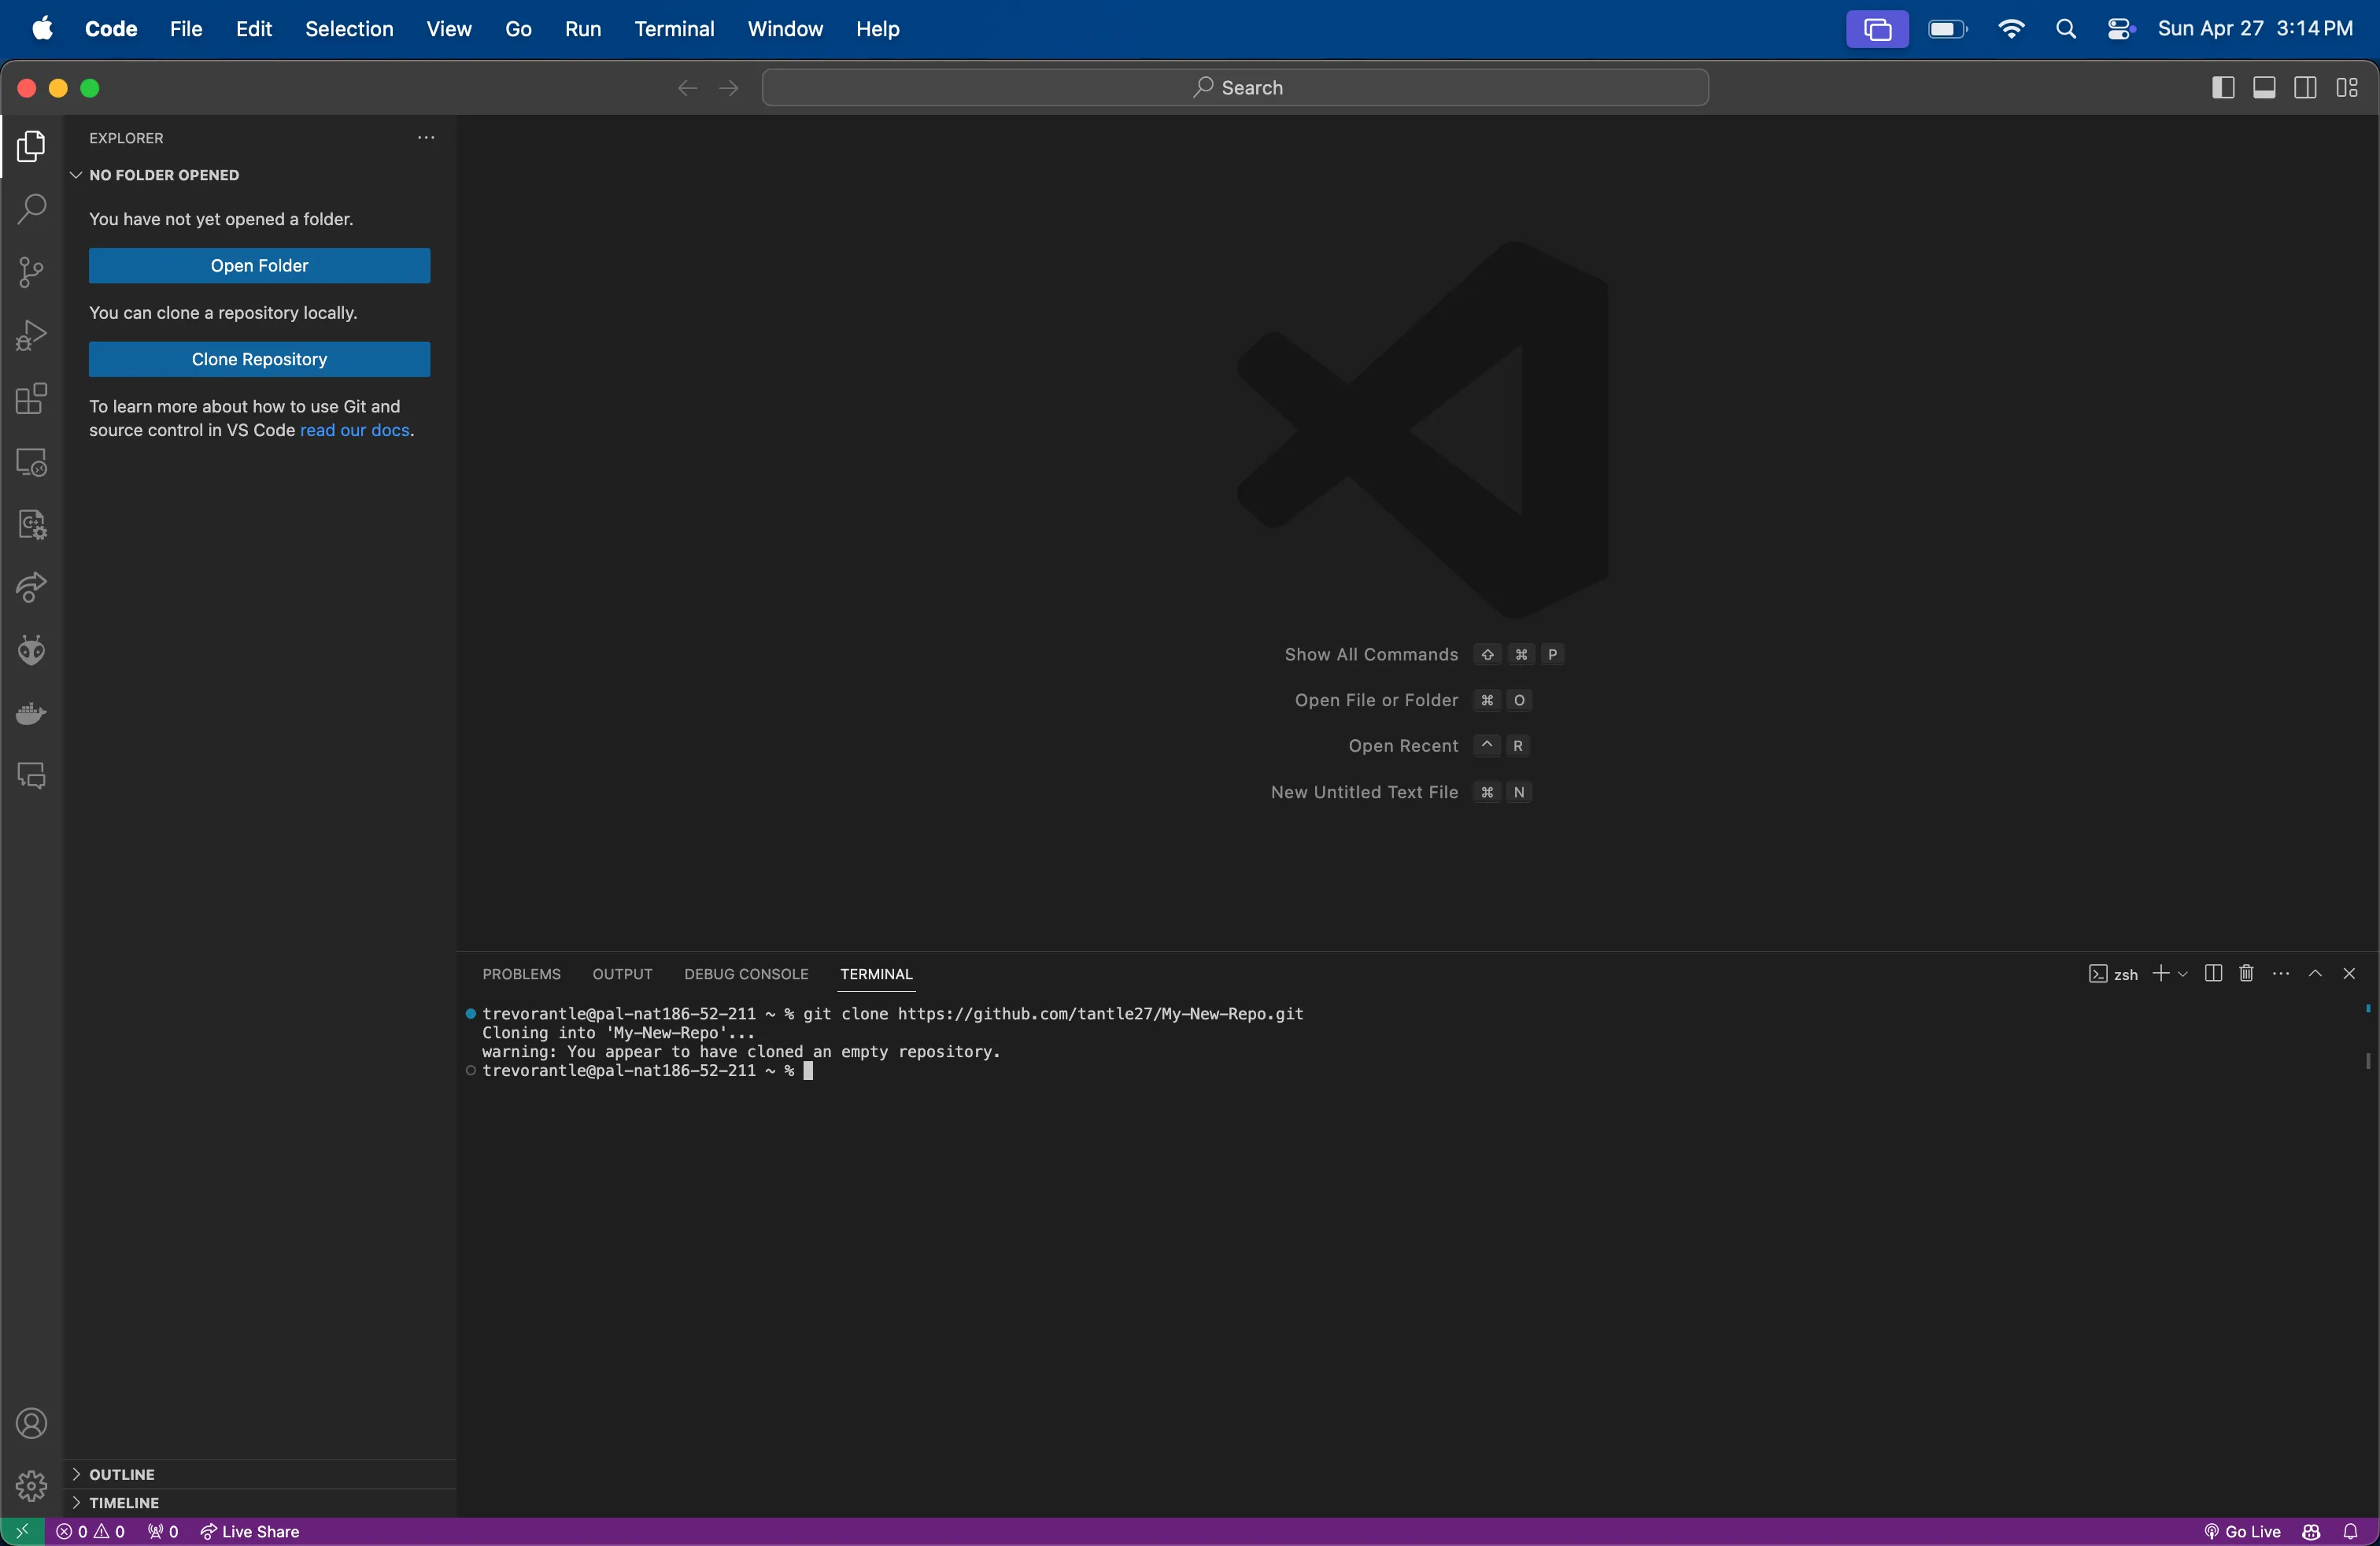Select the Terminal tab in panel
The image size is (2380, 1546).
pos(876,974)
